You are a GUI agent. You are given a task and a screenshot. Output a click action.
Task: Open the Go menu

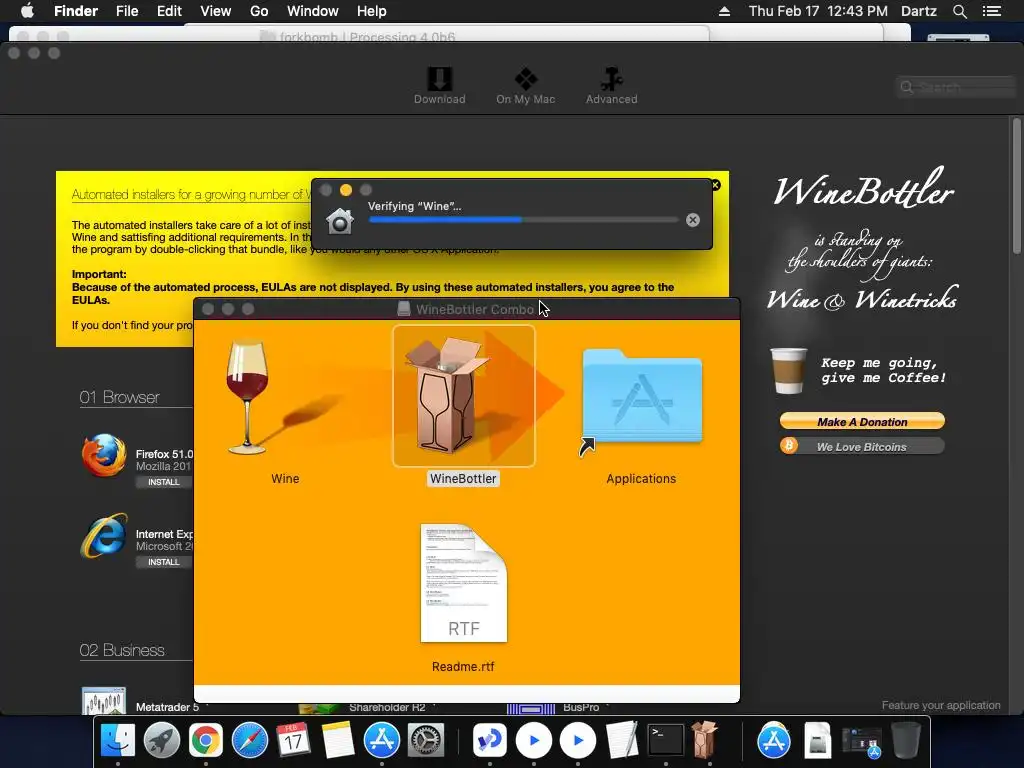(x=259, y=11)
